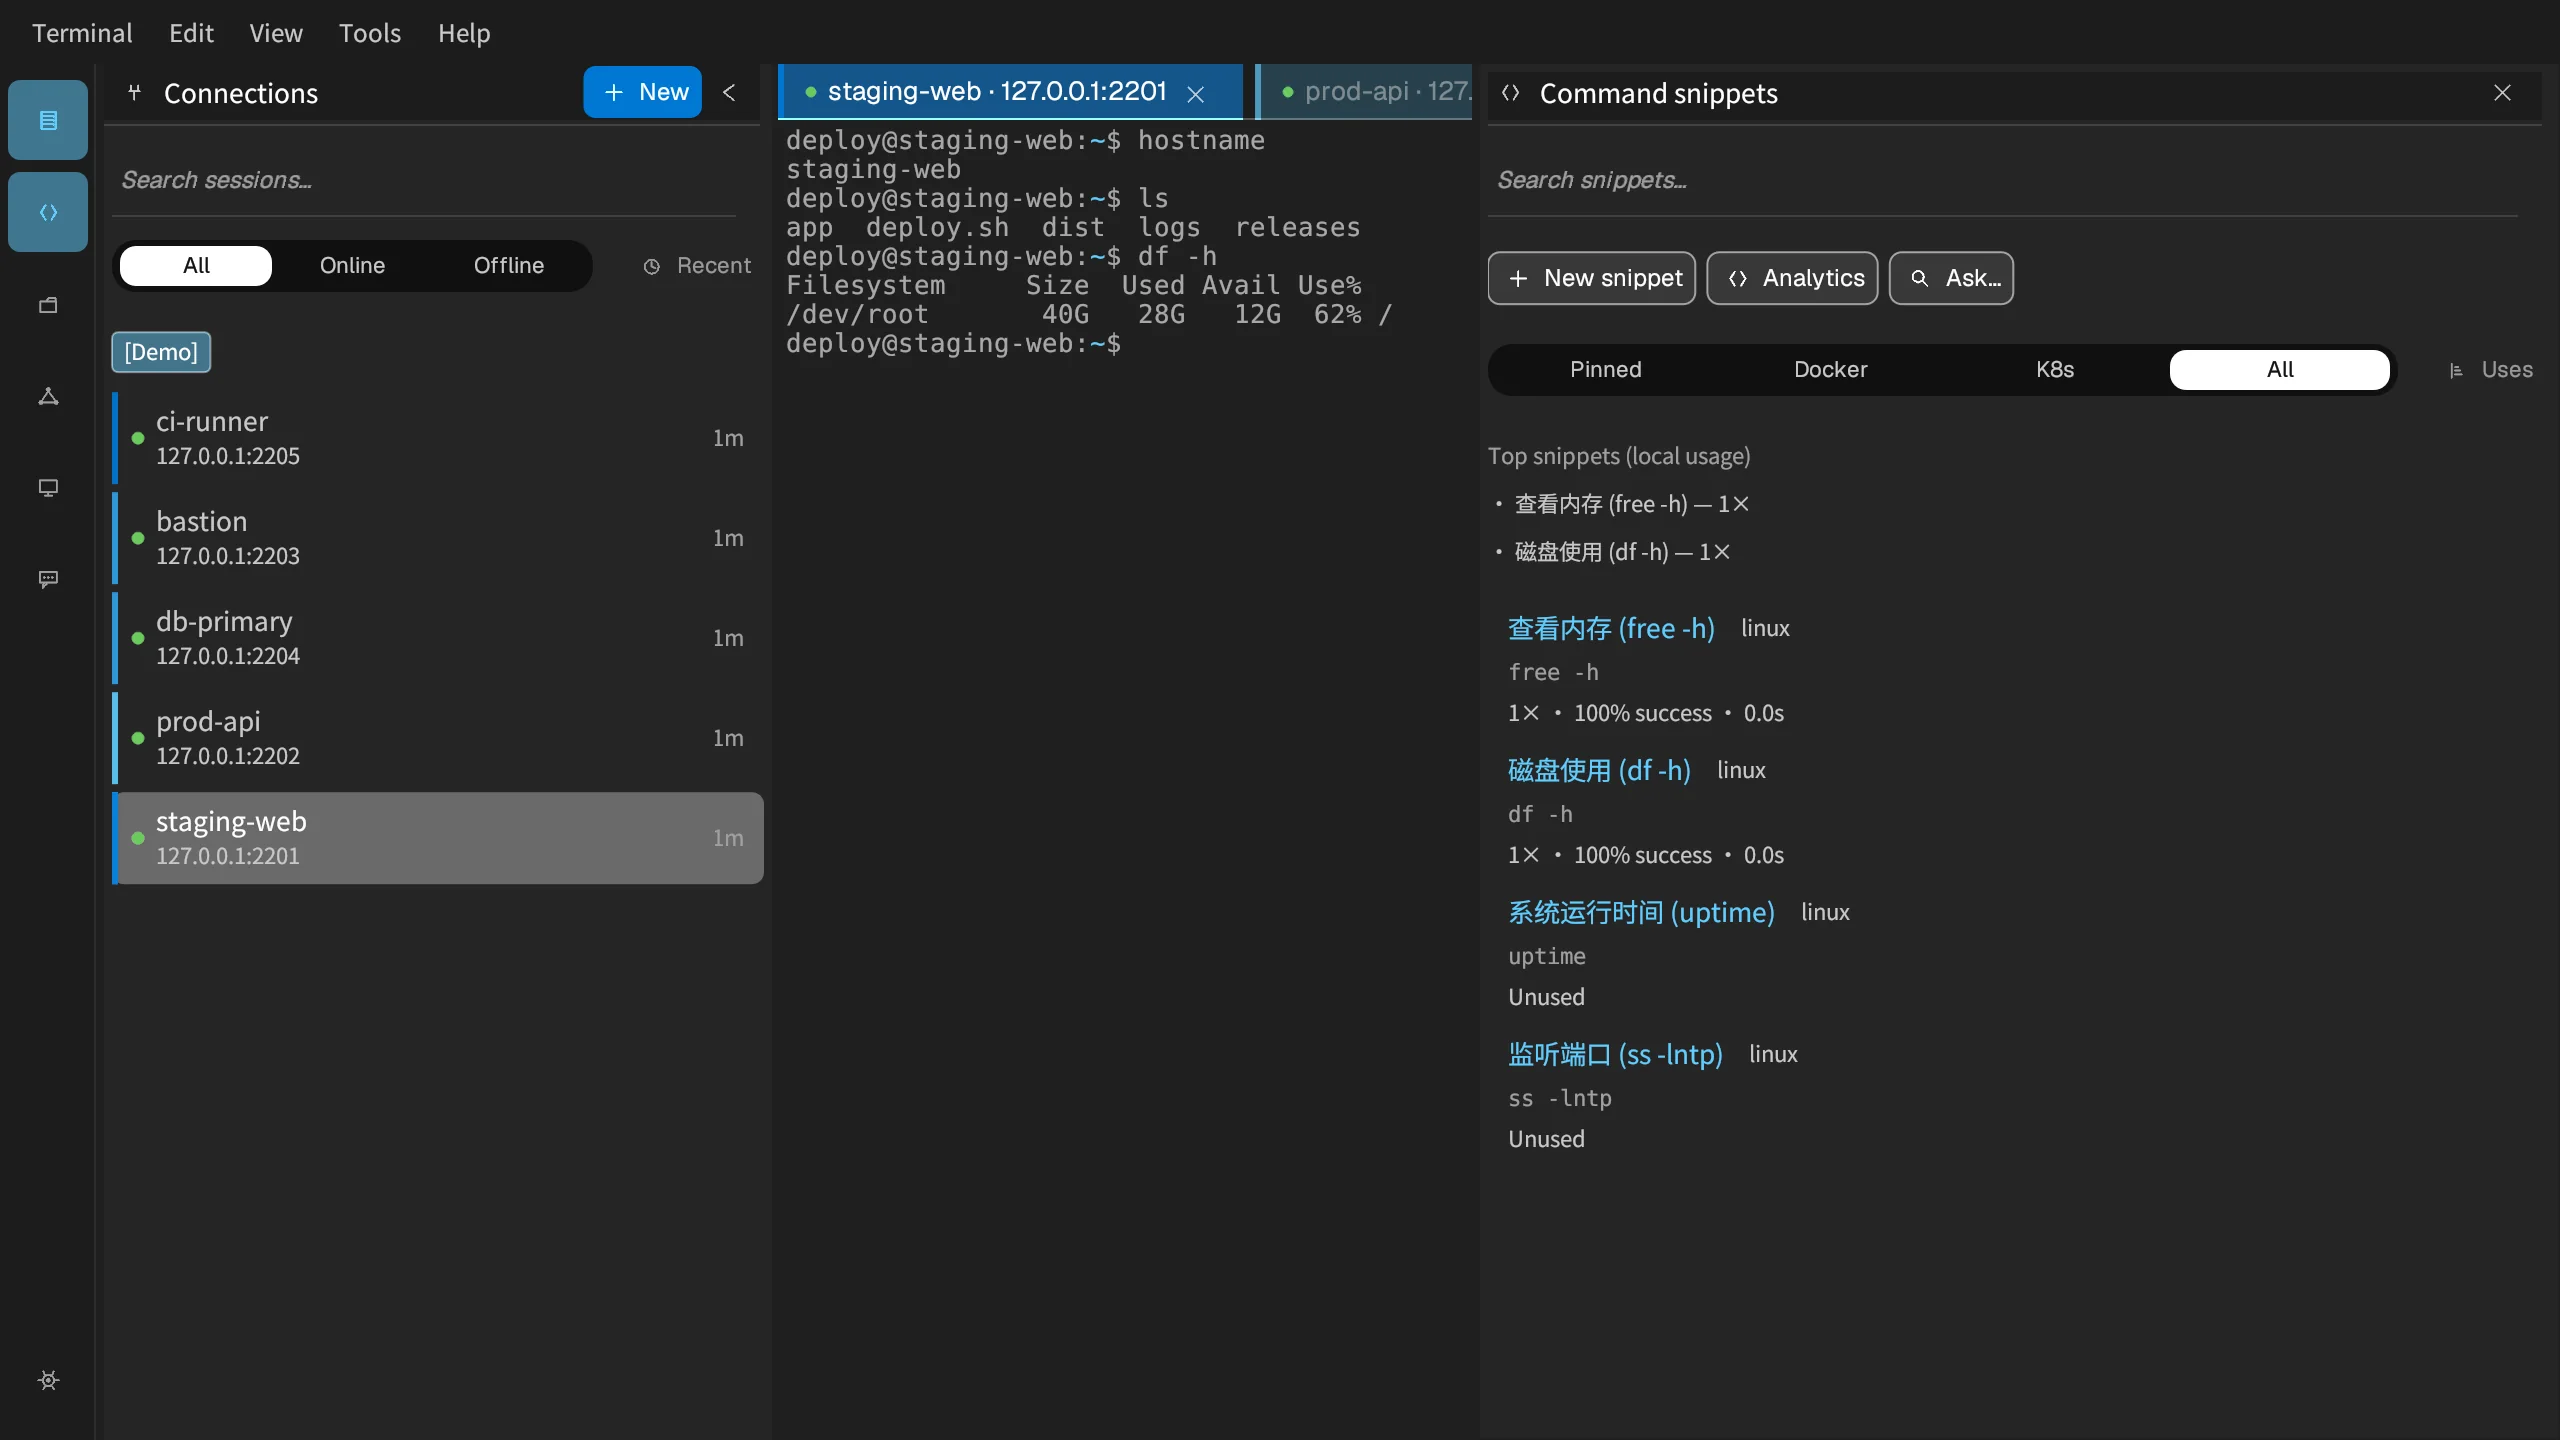The height and width of the screenshot is (1440, 2560).
Task: Open the sessions list sidebar icon
Action: [48, 120]
